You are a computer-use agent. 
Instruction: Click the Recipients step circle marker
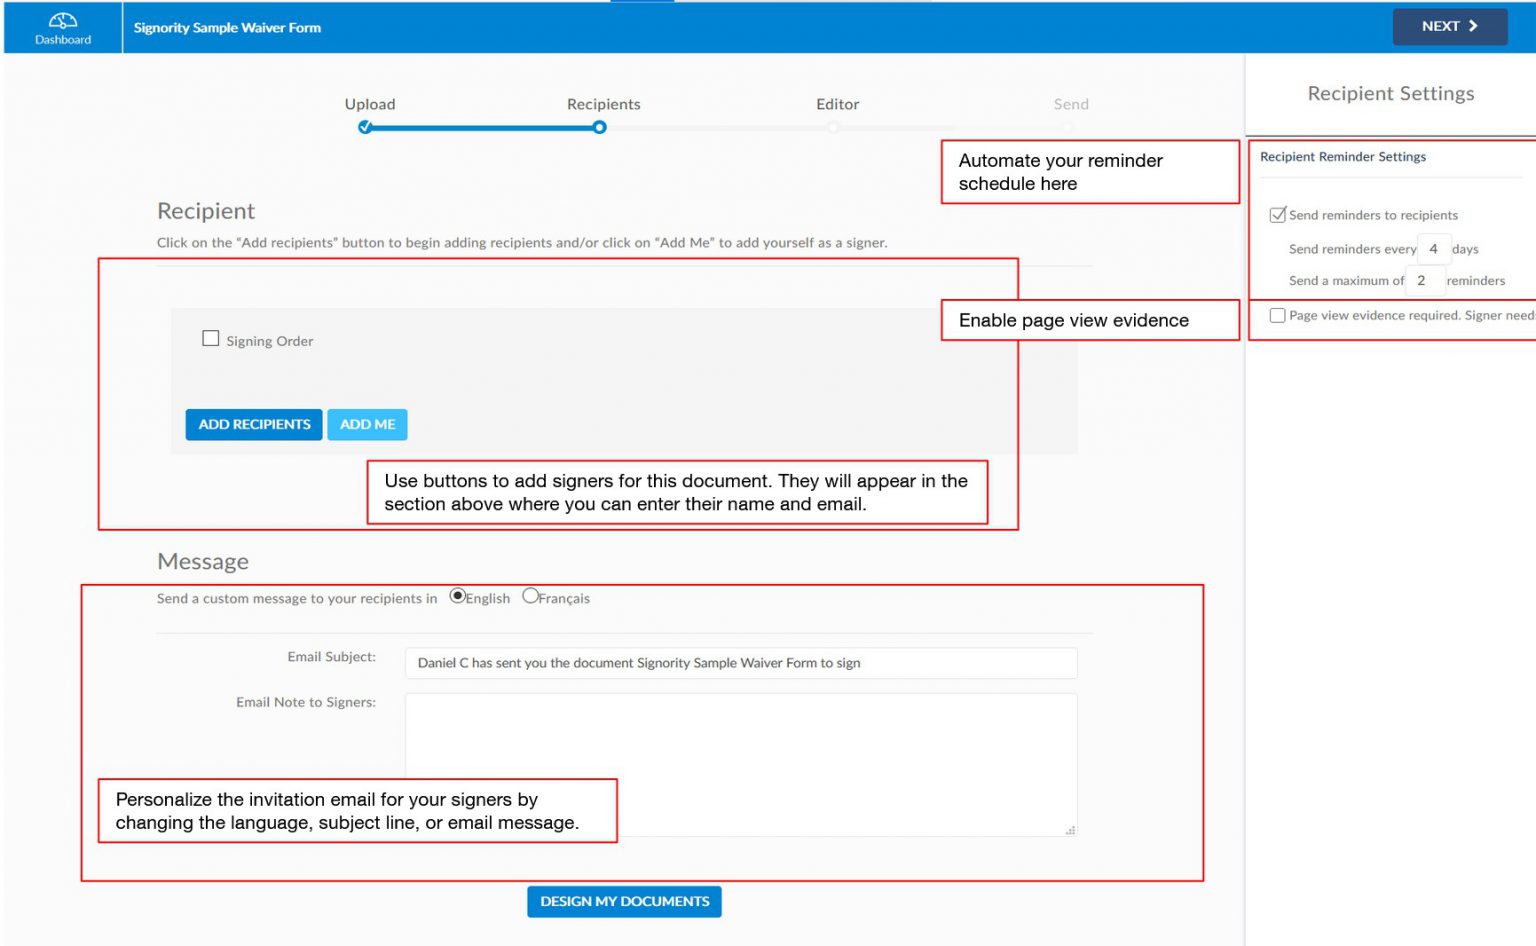click(599, 127)
